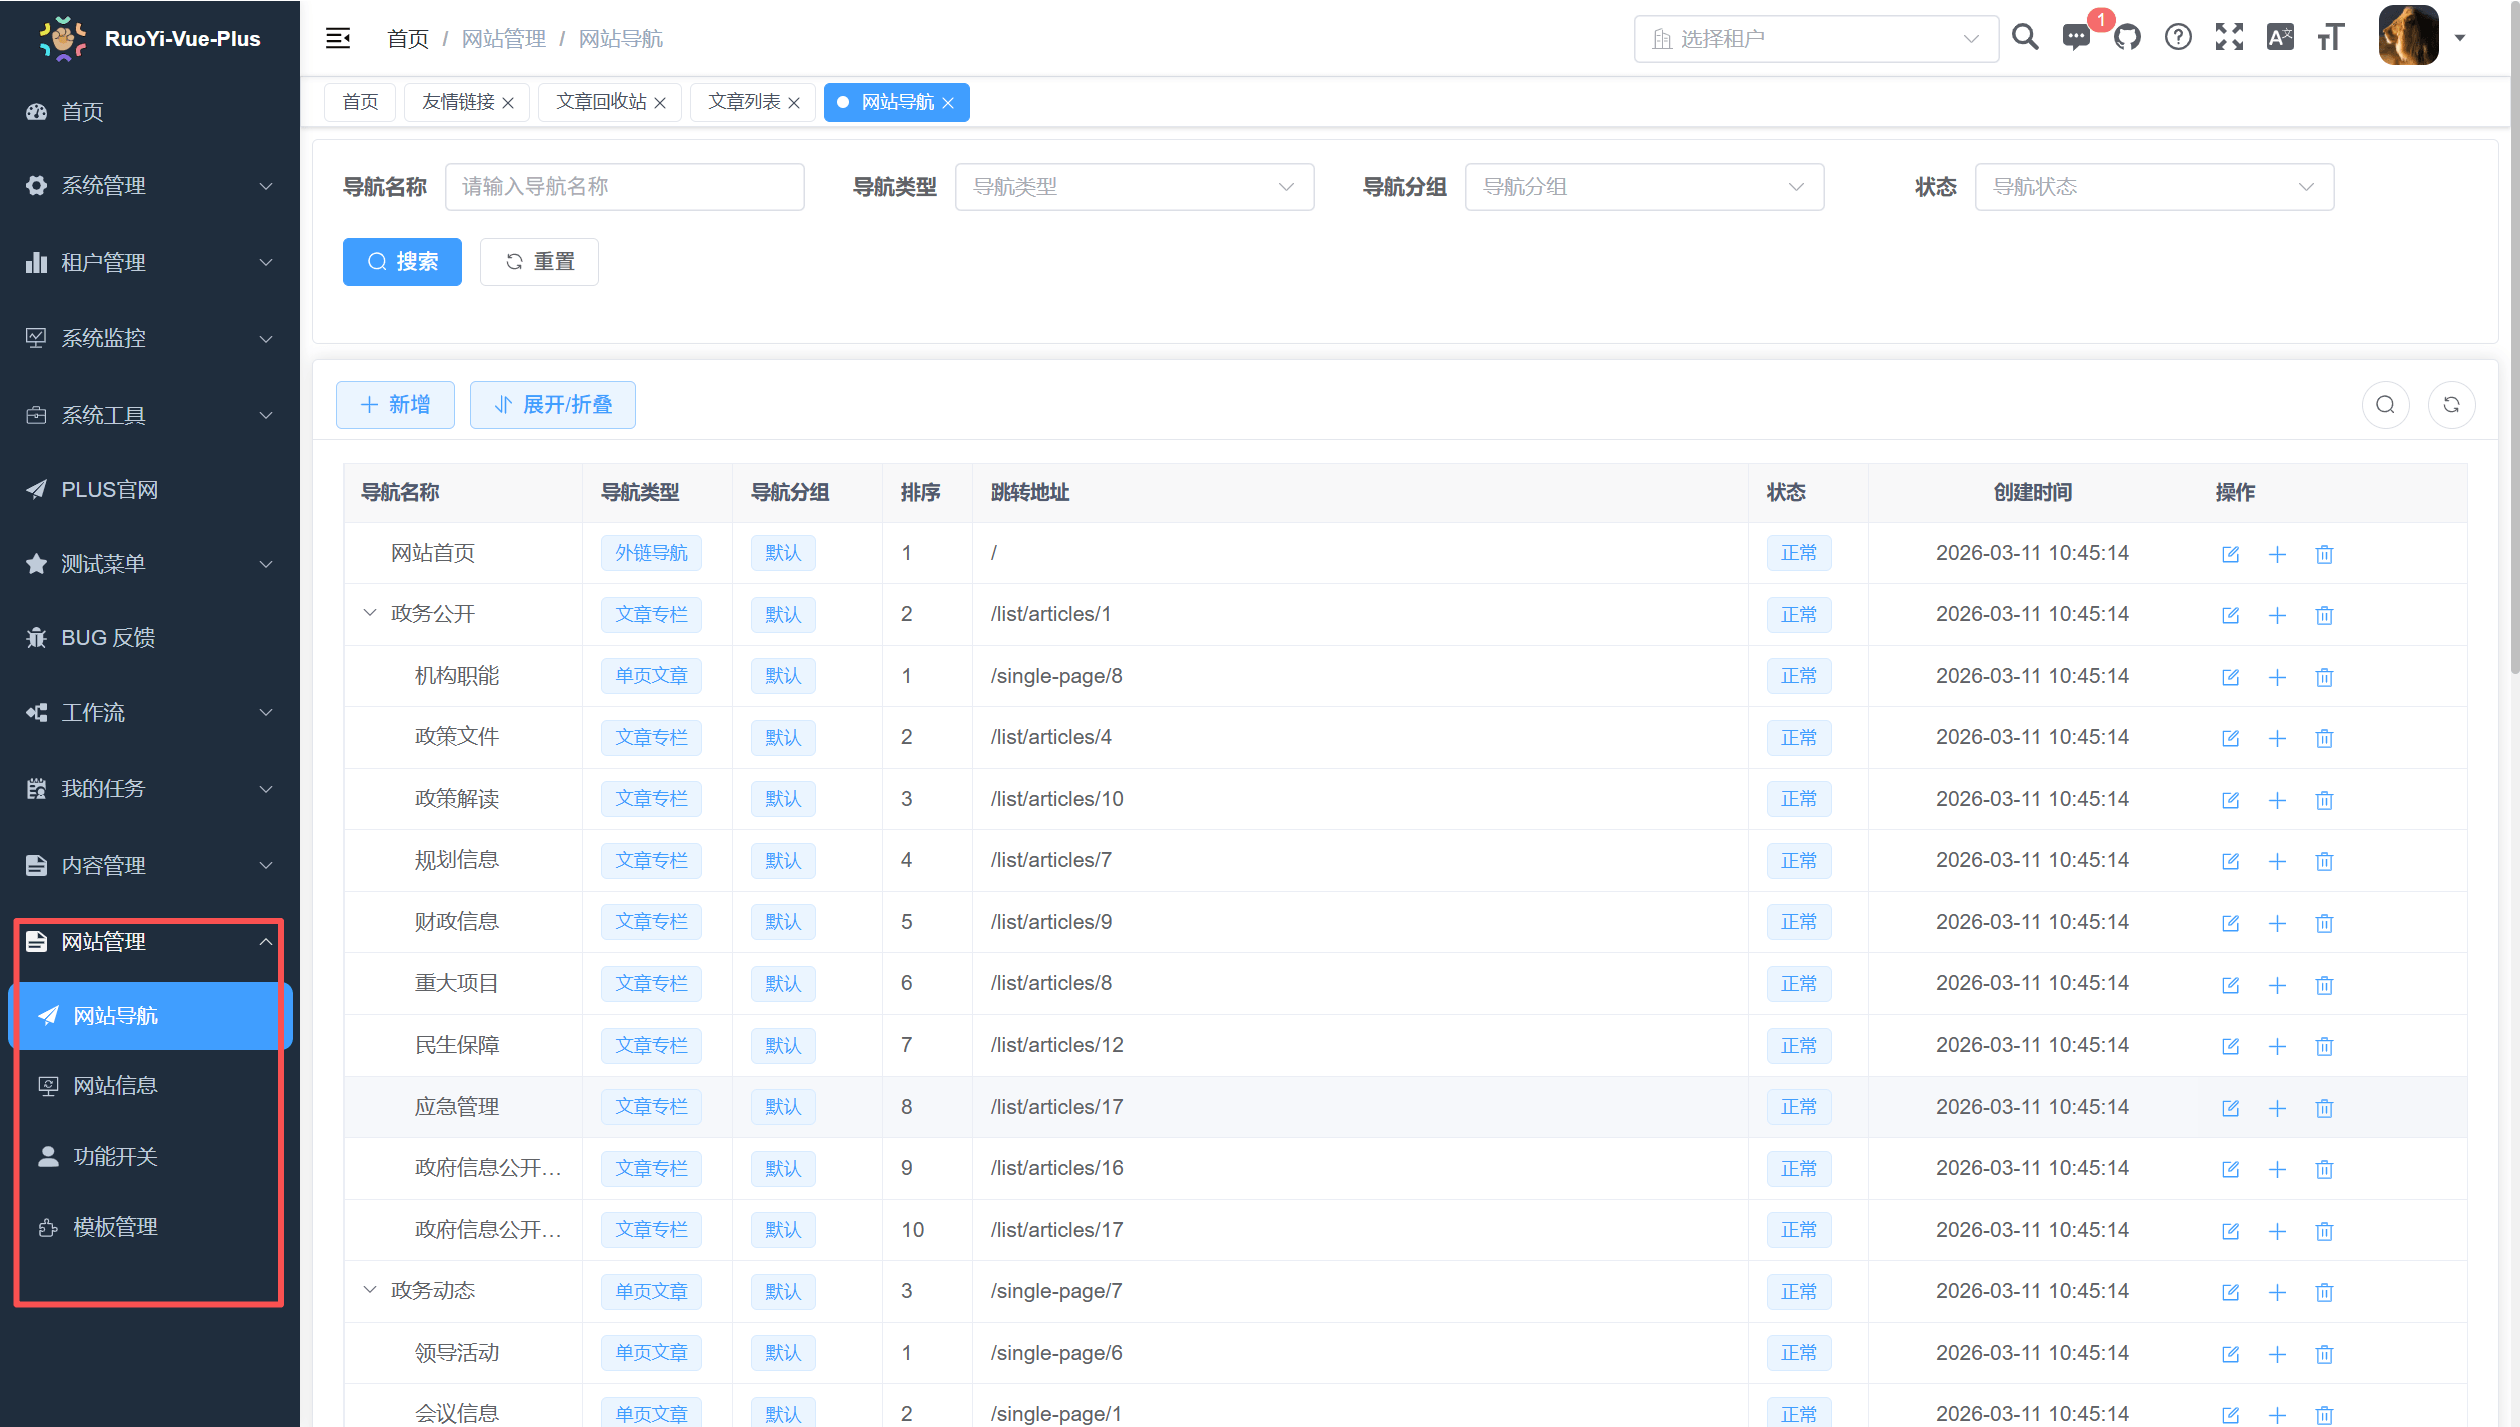Click the font size layout icon
This screenshot has height=1427, width=2520.
pyautogui.click(x=2331, y=38)
